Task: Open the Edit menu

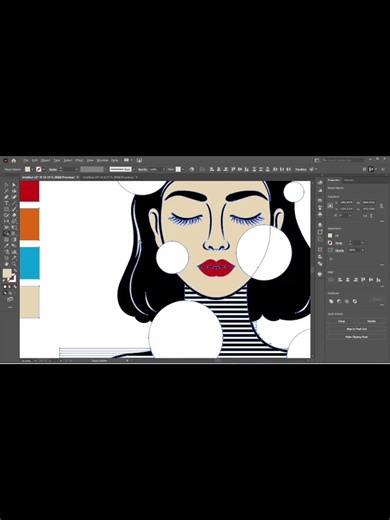Action: click(35, 160)
